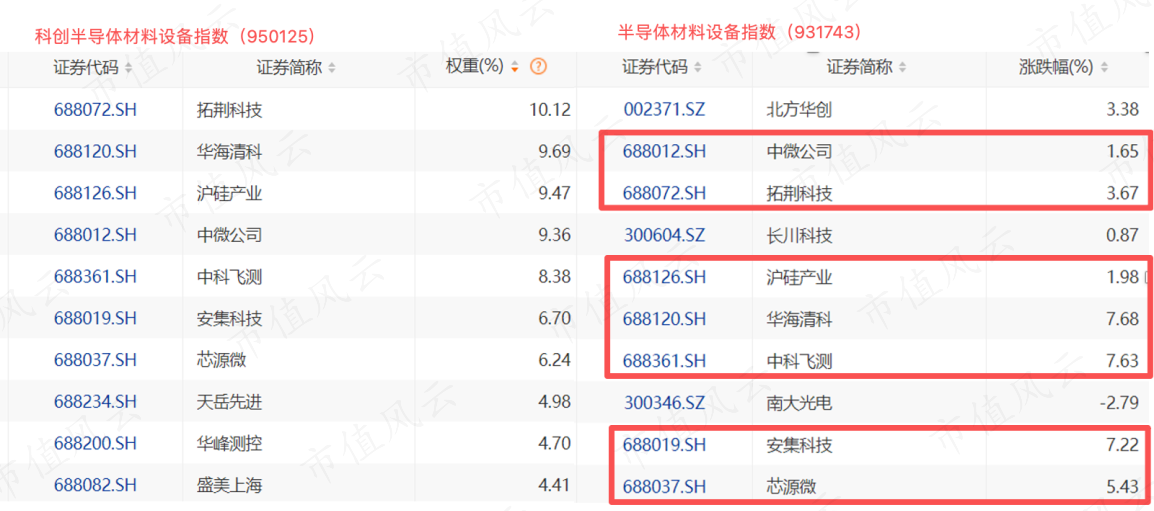The image size is (1154, 511).
Task: Open code 688019.SH in the 权重 table
Action: pyautogui.click(x=96, y=319)
